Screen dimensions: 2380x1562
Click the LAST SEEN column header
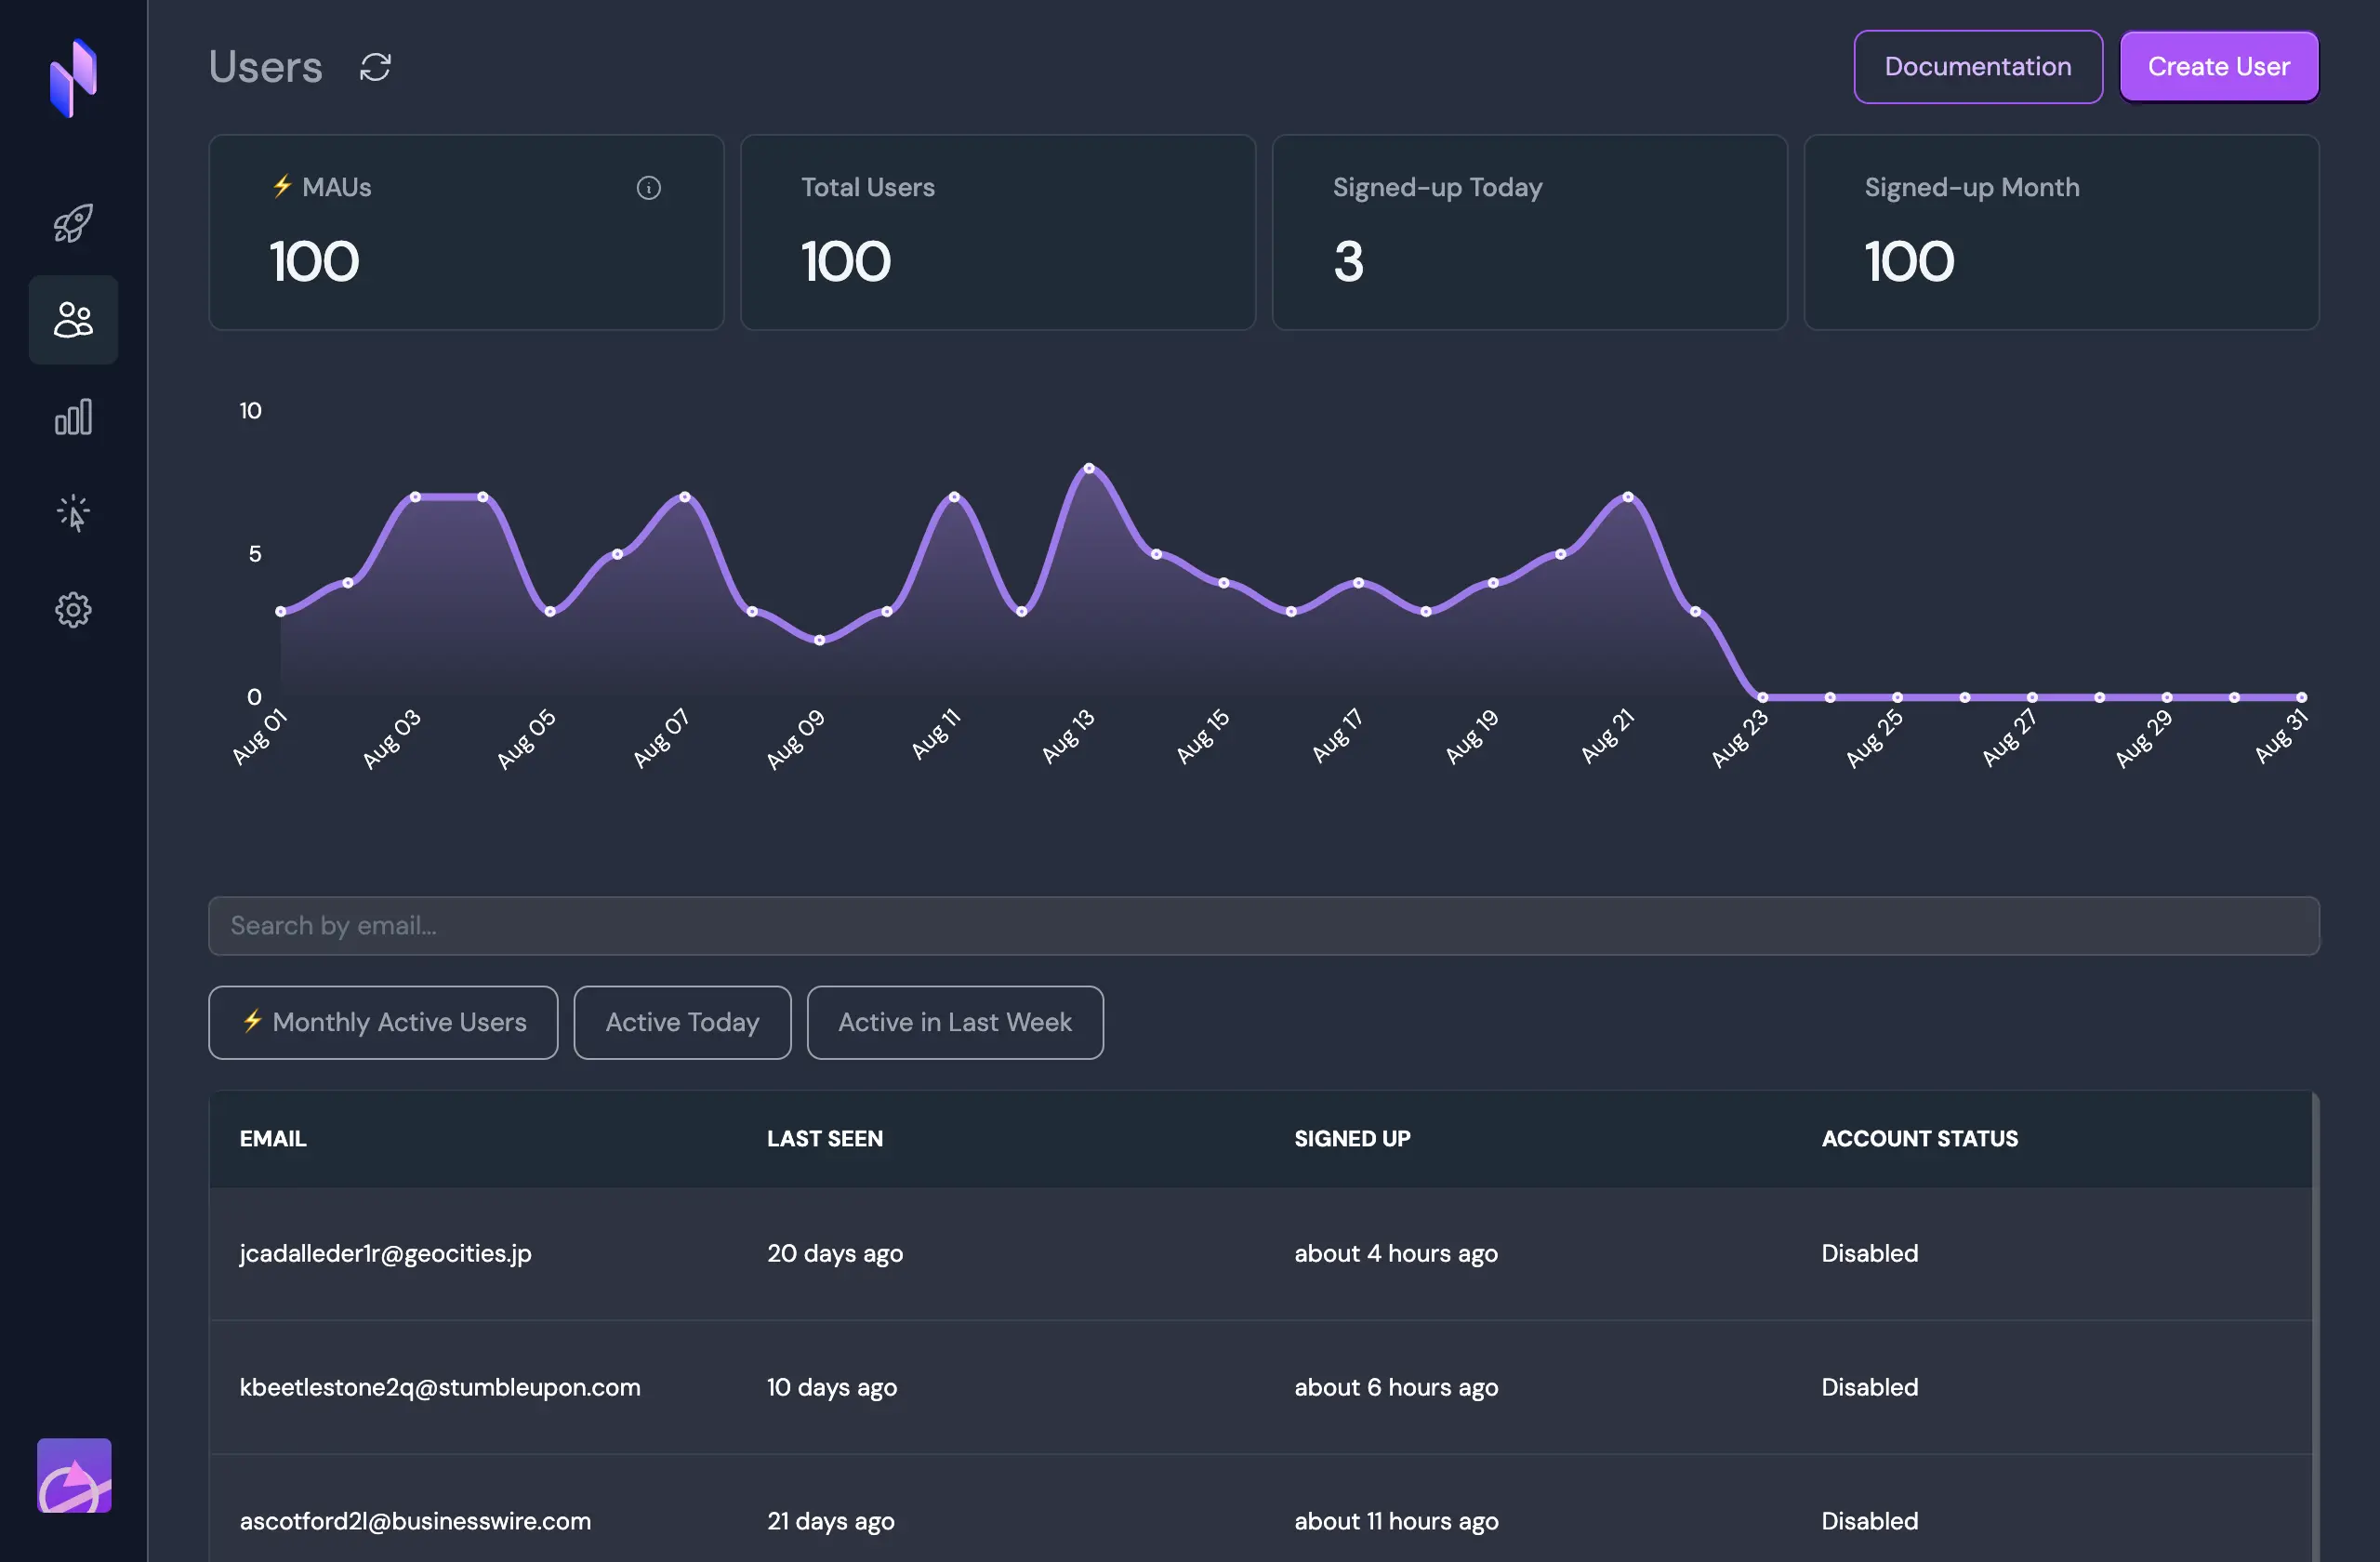825,1138
